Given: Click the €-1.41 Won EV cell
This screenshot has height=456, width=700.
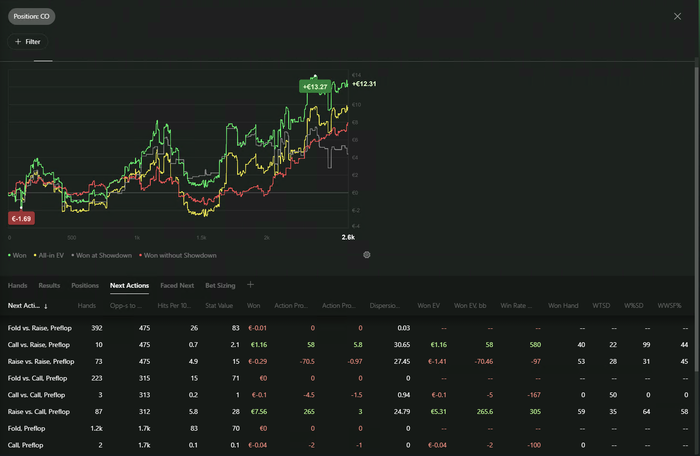Looking at the screenshot, I should pos(437,362).
